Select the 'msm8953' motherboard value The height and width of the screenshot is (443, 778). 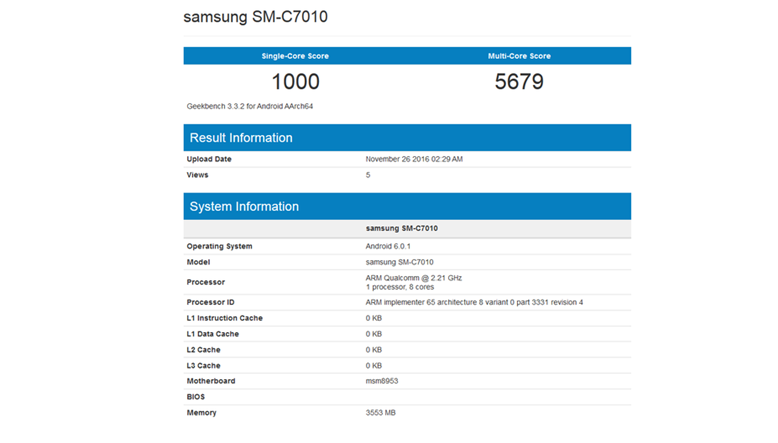pyautogui.click(x=382, y=381)
